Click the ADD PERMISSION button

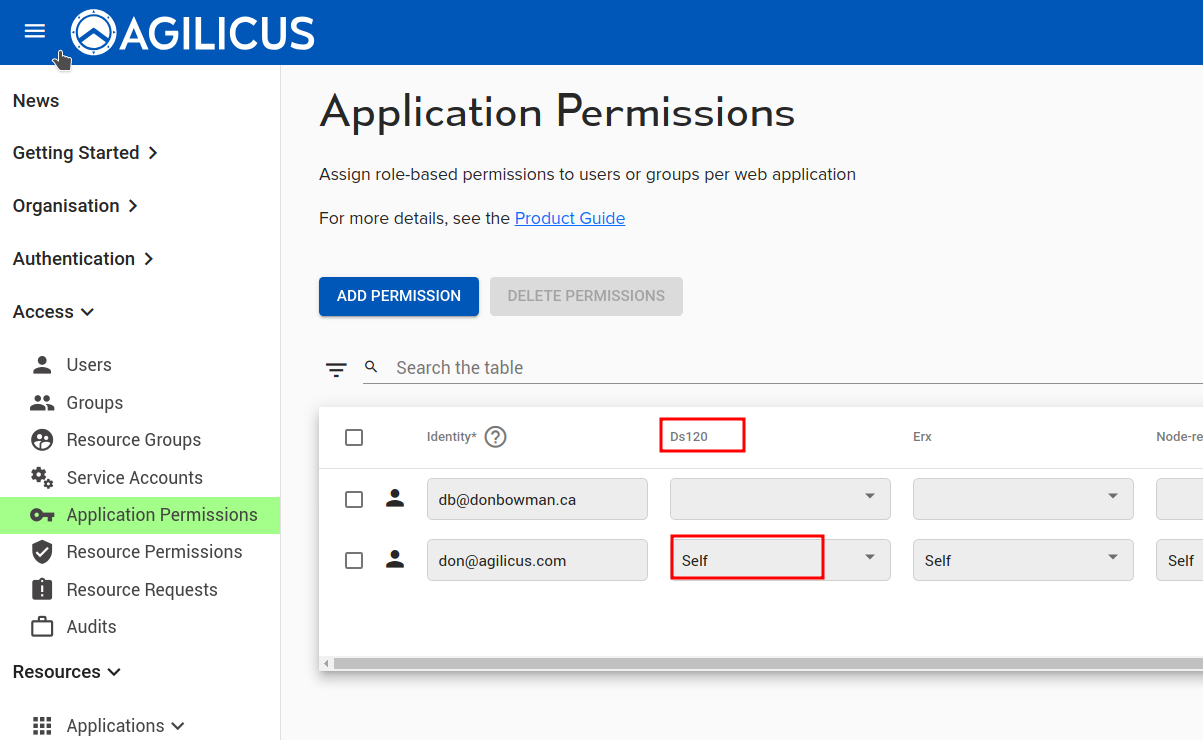[399, 296]
